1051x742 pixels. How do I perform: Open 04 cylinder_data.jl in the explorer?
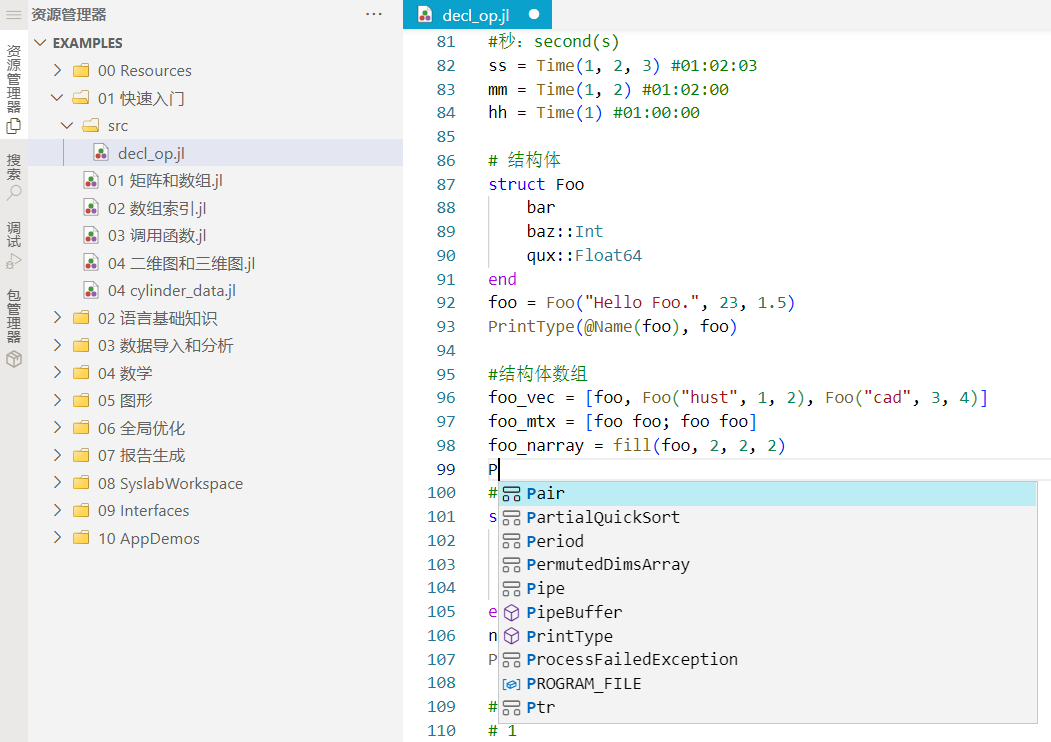pos(171,291)
